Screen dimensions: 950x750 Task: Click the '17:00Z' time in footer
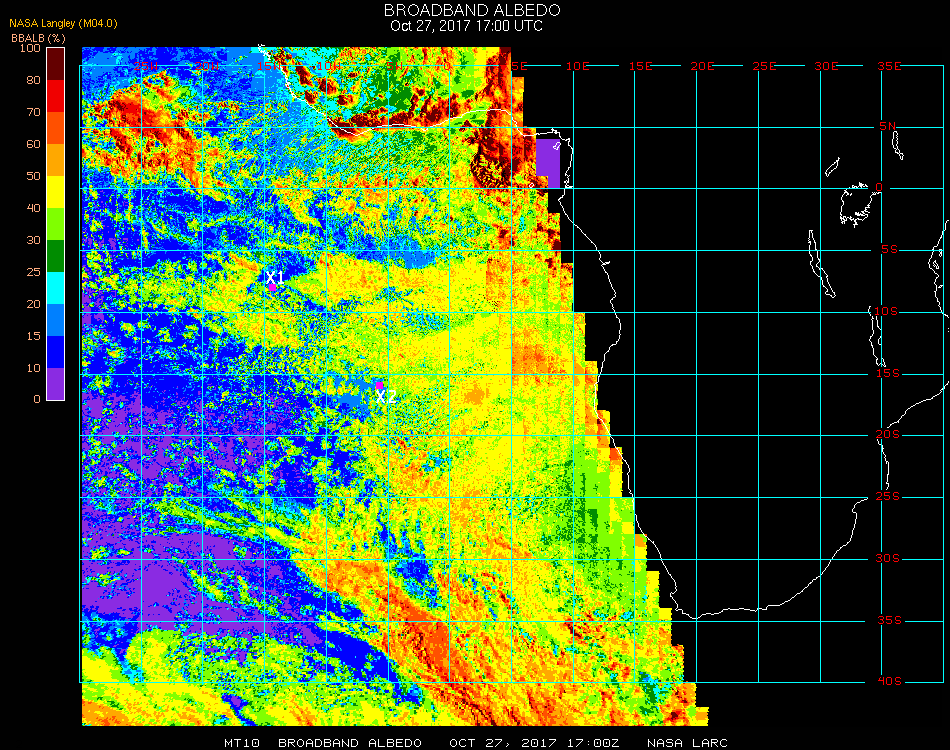tap(593, 743)
